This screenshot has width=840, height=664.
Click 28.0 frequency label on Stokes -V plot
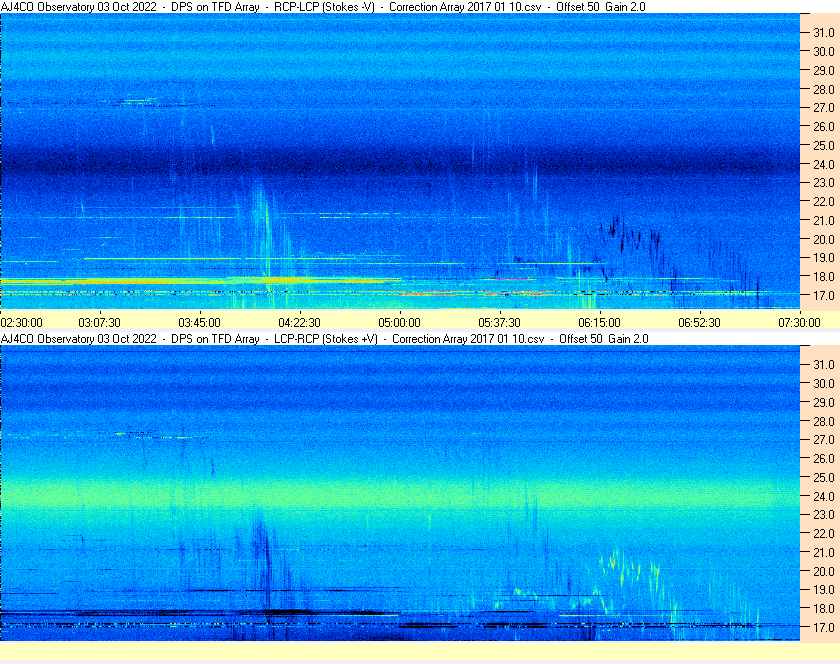(824, 89)
